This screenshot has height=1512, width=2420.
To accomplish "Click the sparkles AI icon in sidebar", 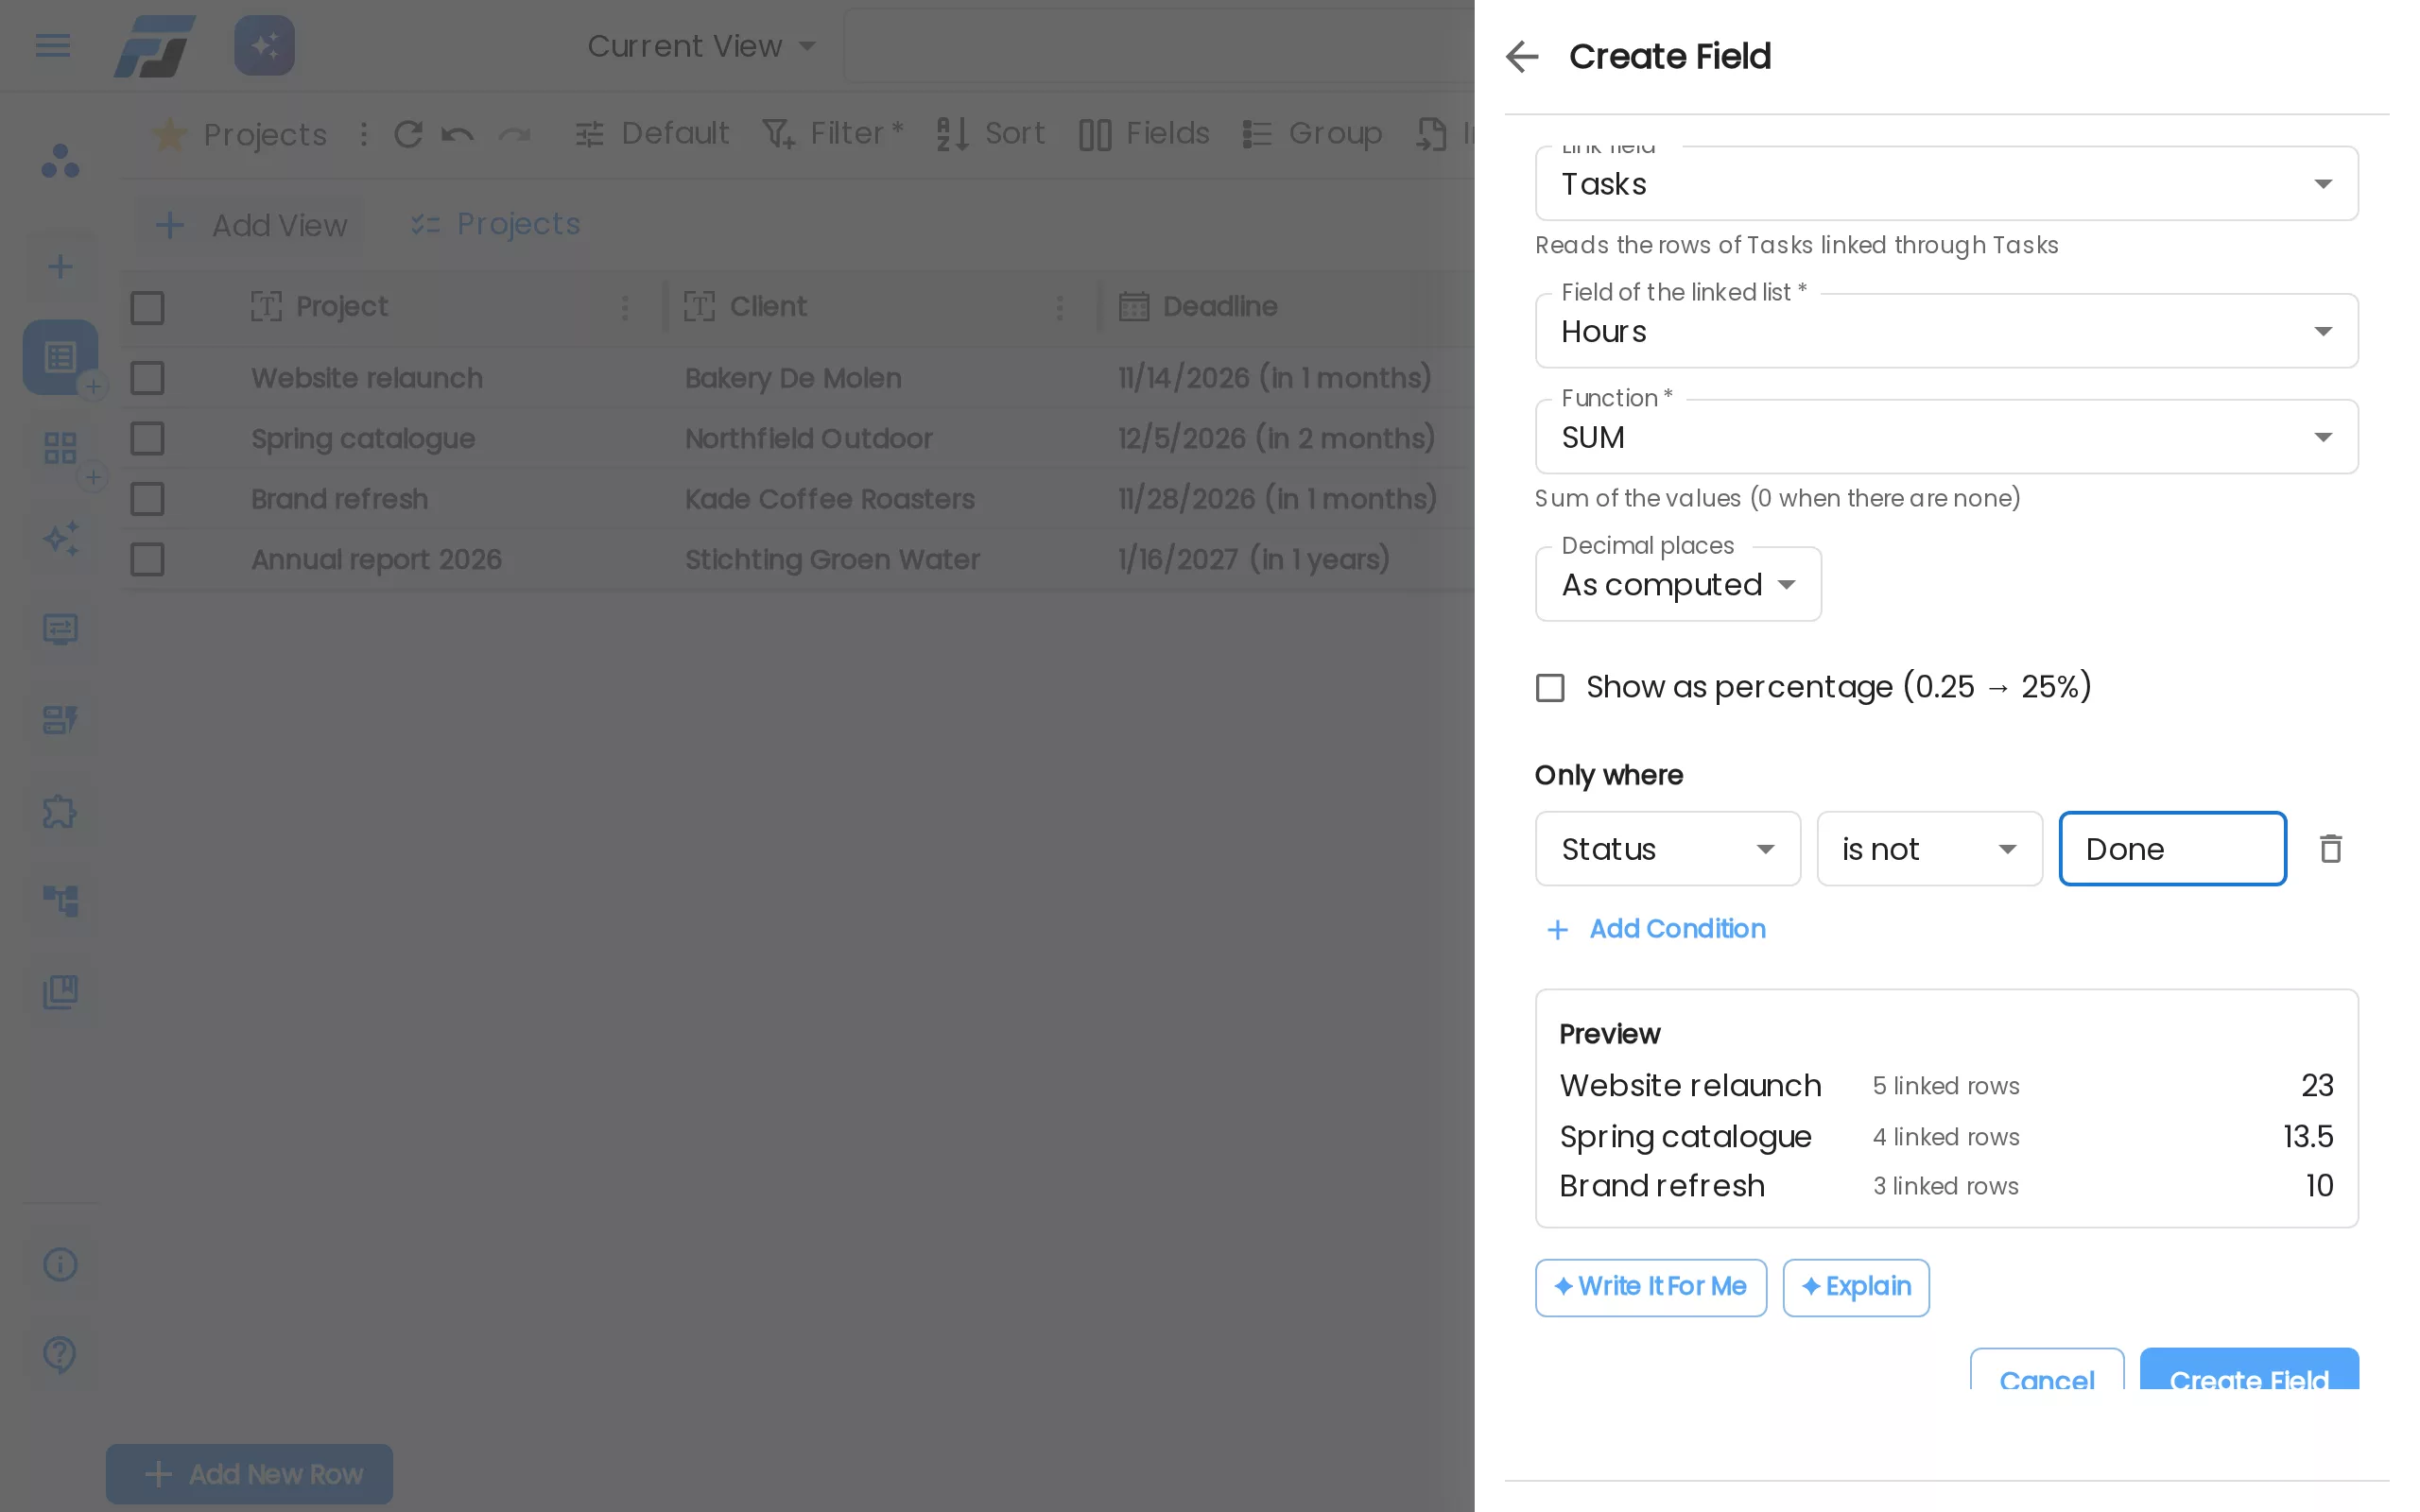I will (60, 538).
